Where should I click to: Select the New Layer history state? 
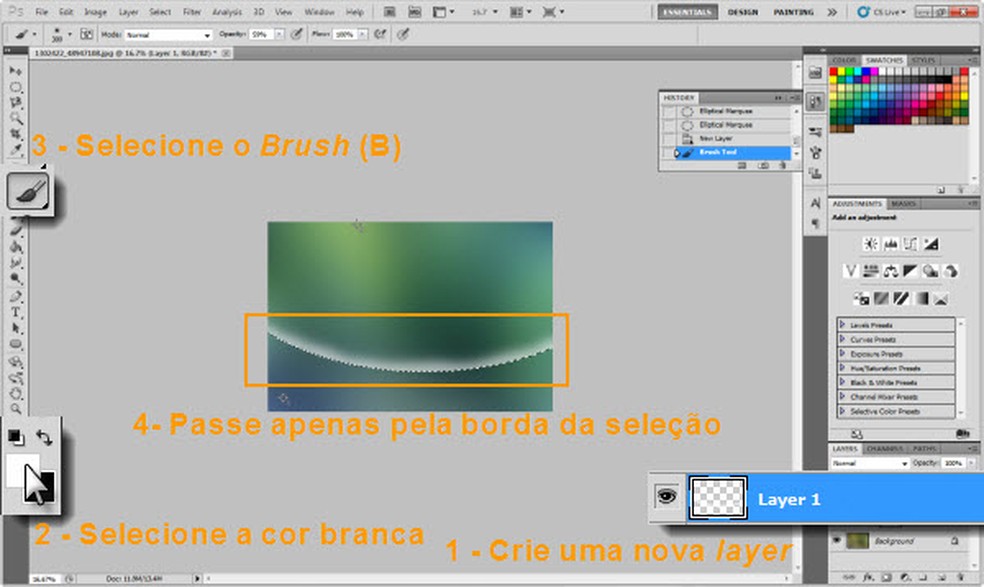[x=733, y=138]
